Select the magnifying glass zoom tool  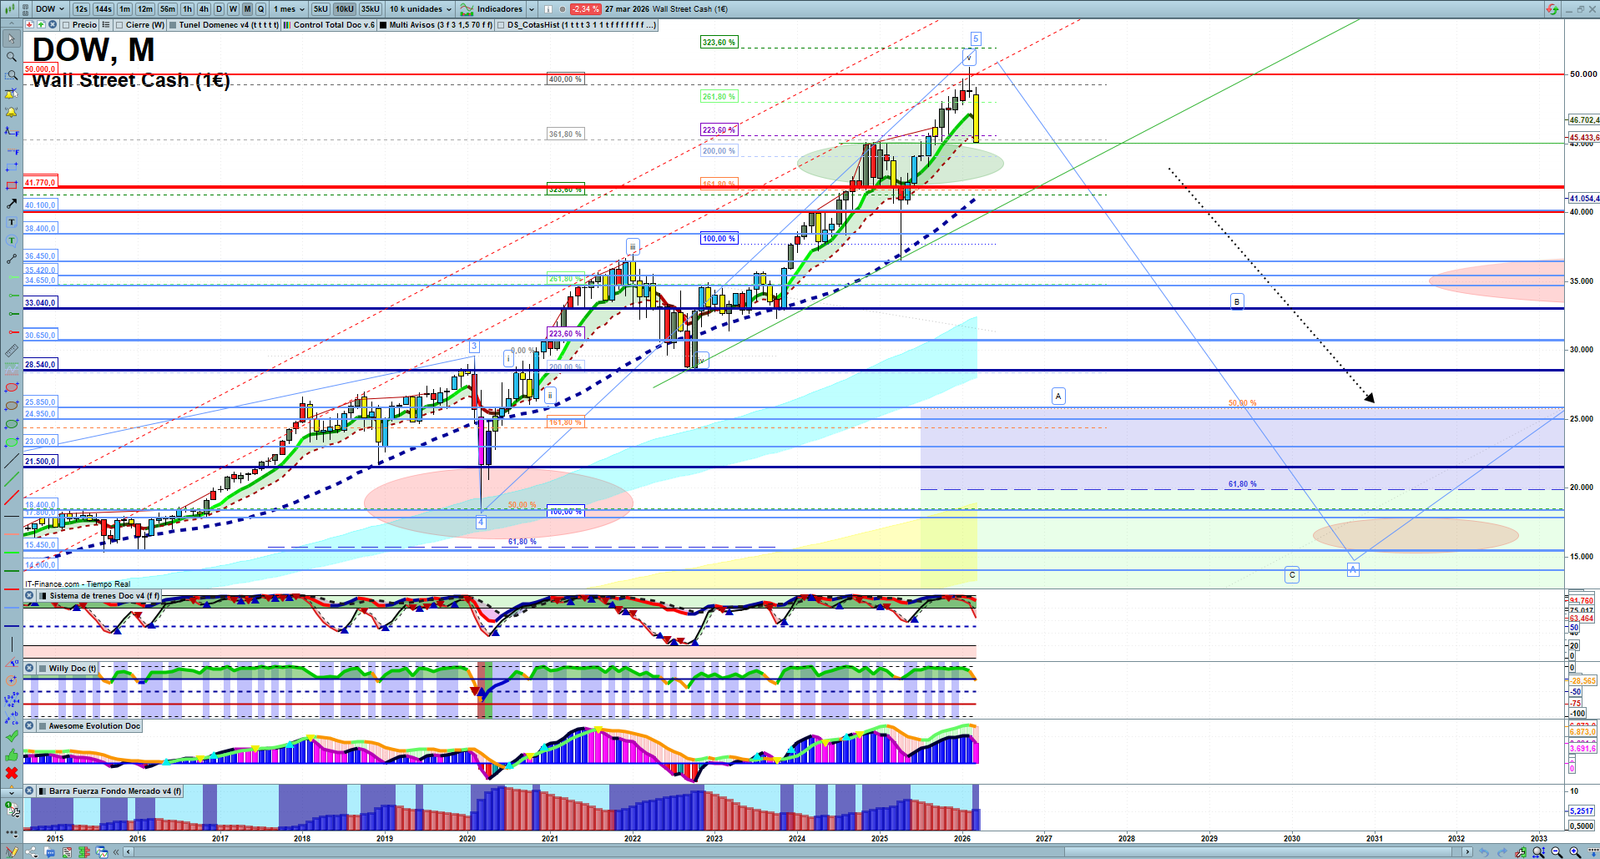coord(11,57)
